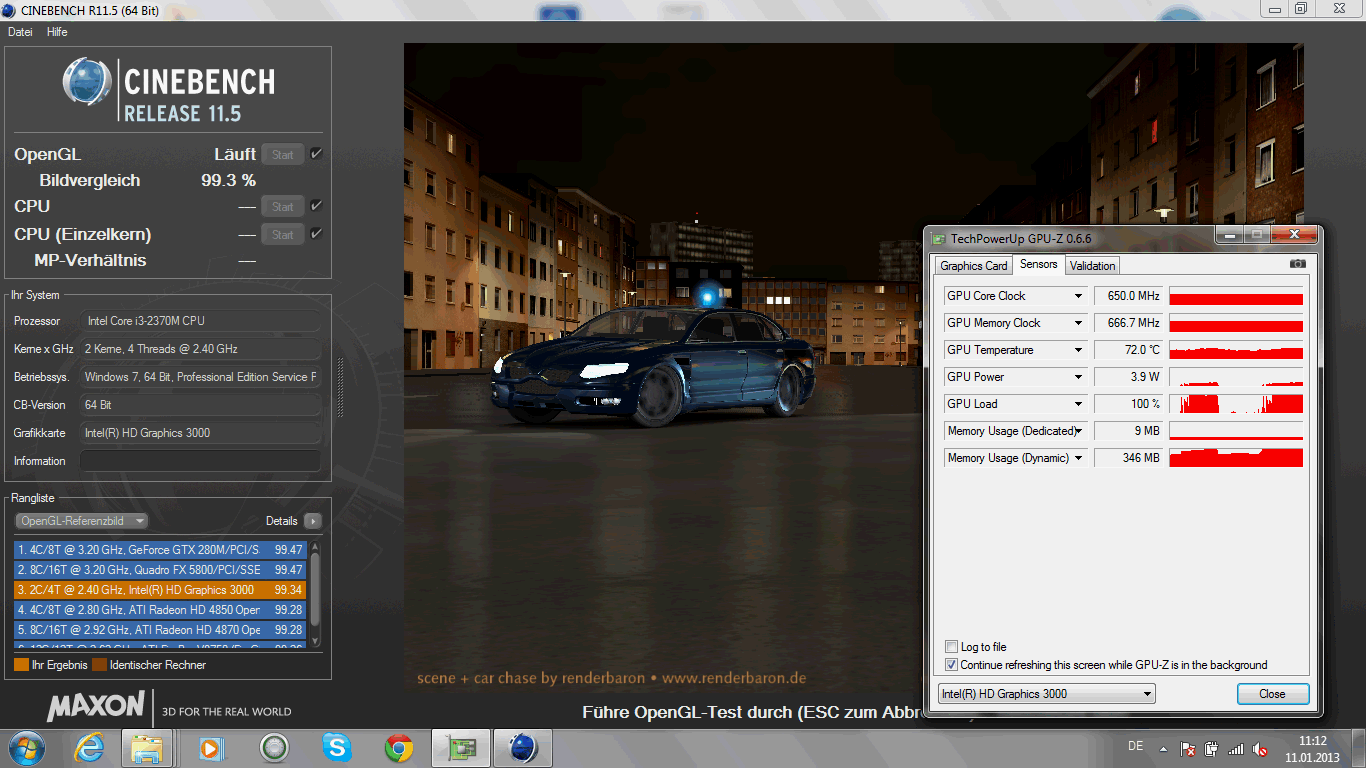Click the Close button in GPU-Z
Viewport: 1366px width, 768px height.
pyautogui.click(x=1272, y=694)
